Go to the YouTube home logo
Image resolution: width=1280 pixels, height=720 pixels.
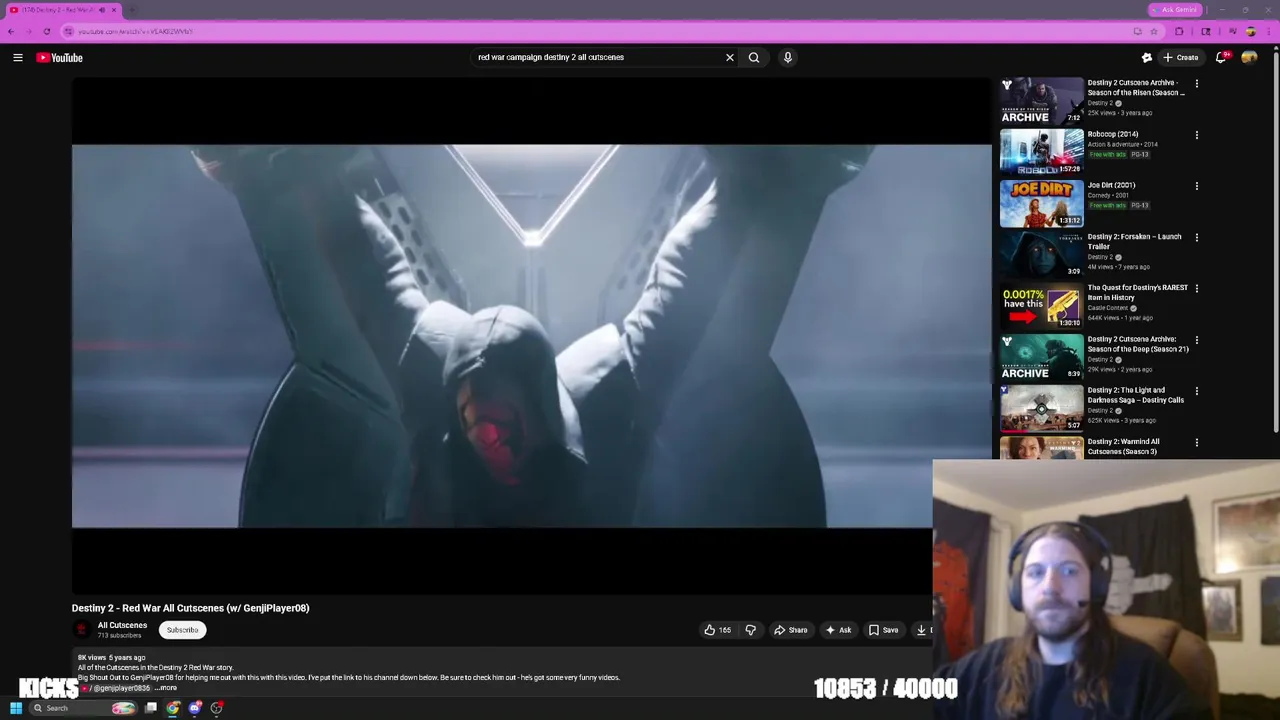(60, 58)
